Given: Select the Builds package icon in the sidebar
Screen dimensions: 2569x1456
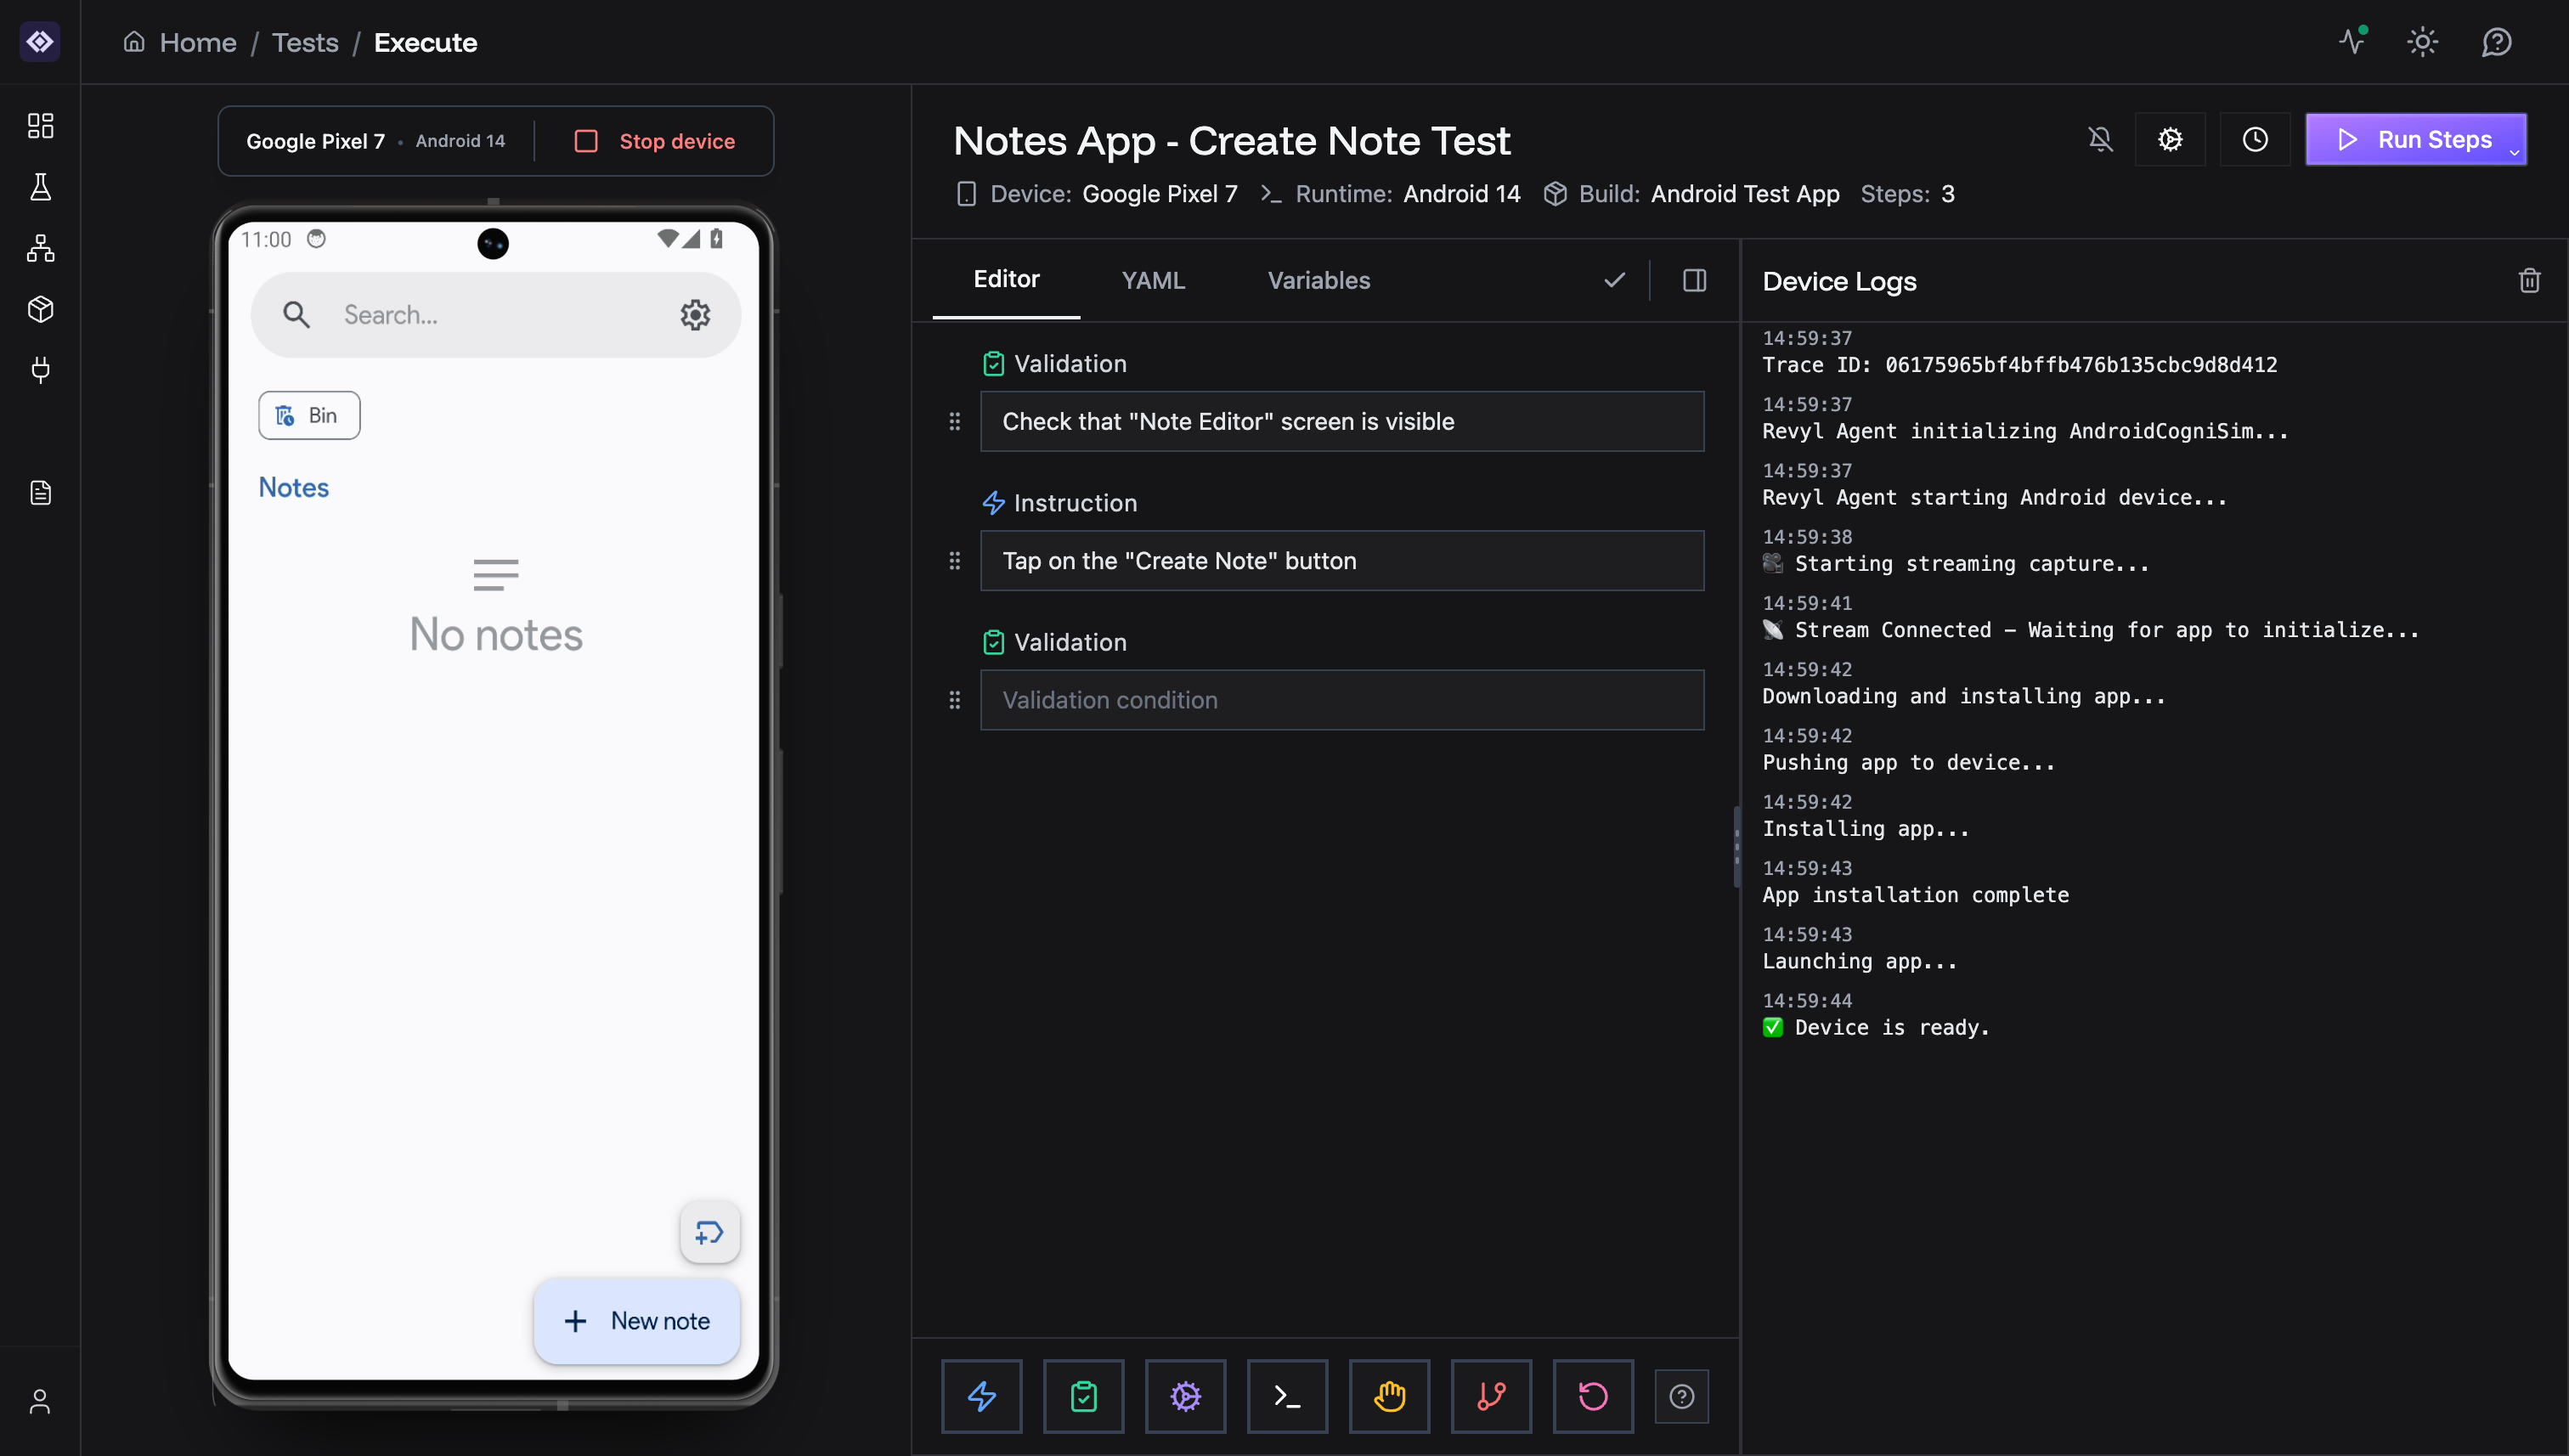Looking at the screenshot, I should 40,309.
